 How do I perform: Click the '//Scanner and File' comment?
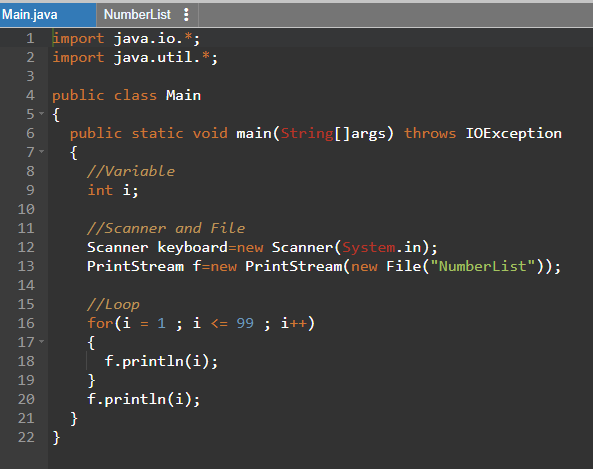[166, 228]
